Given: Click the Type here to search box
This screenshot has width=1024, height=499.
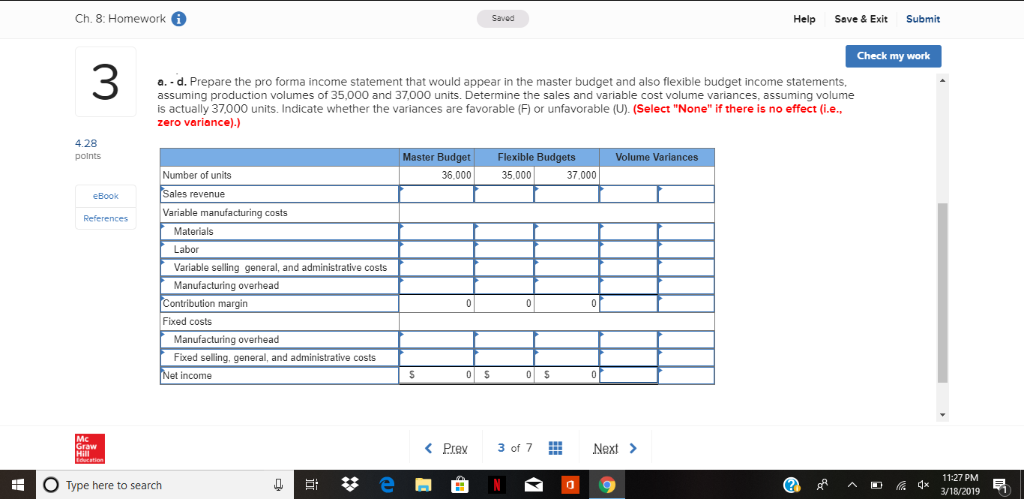Looking at the screenshot, I should click(166, 485).
